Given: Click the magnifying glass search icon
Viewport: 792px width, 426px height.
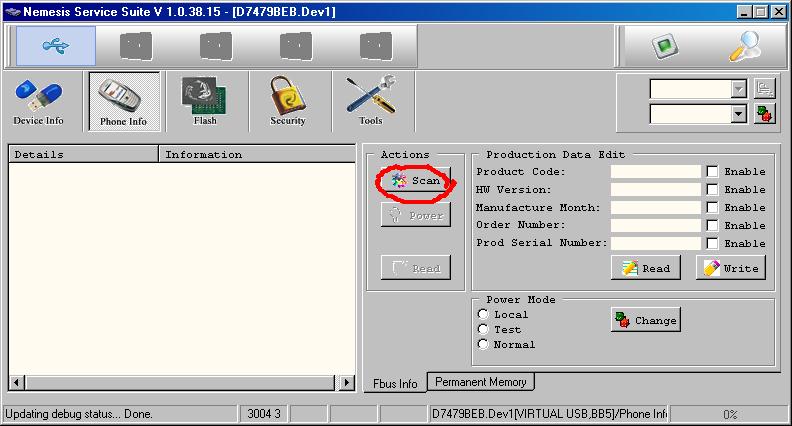Looking at the screenshot, I should 745,46.
